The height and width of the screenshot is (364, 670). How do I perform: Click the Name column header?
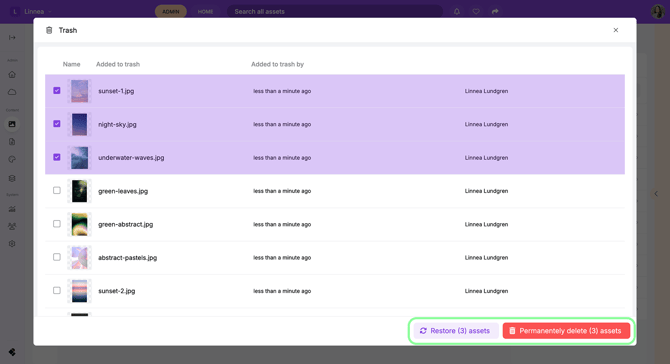coord(71,64)
